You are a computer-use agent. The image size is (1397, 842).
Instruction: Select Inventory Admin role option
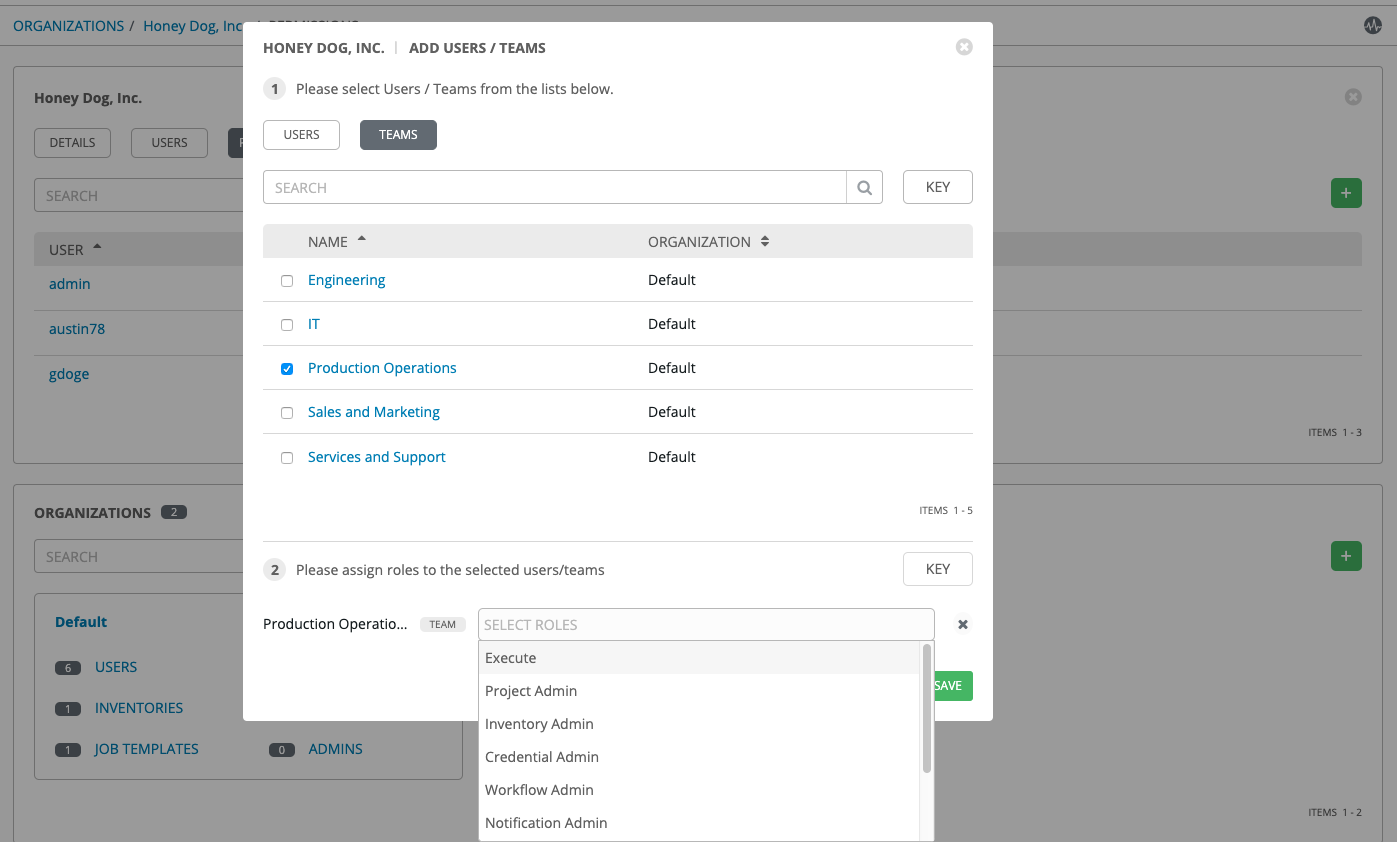(539, 724)
